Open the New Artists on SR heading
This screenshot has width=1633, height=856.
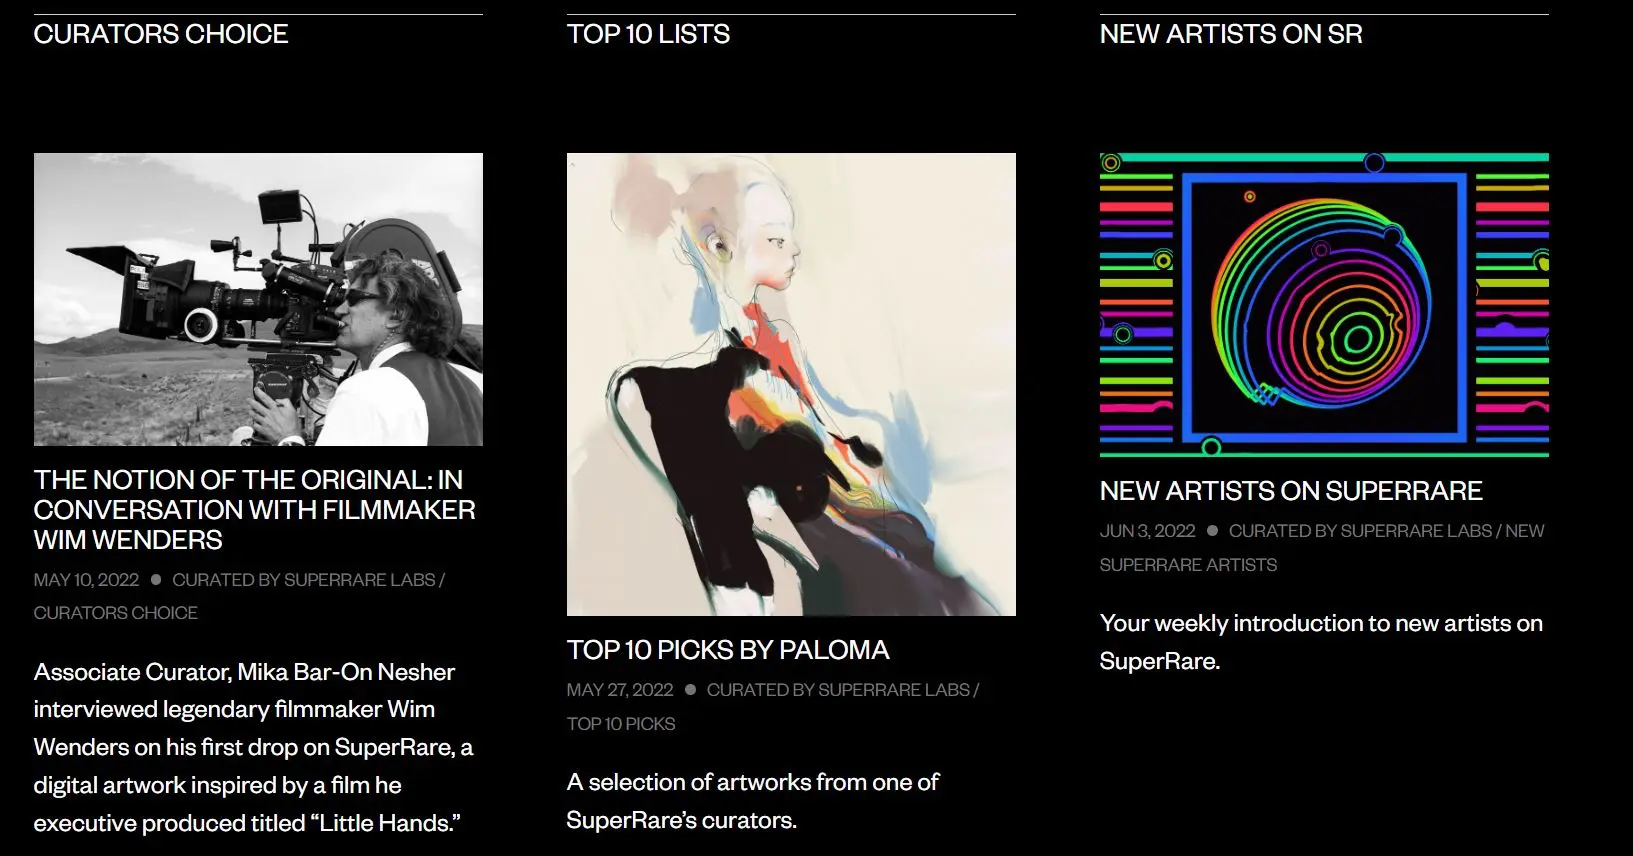pyautogui.click(x=1231, y=34)
